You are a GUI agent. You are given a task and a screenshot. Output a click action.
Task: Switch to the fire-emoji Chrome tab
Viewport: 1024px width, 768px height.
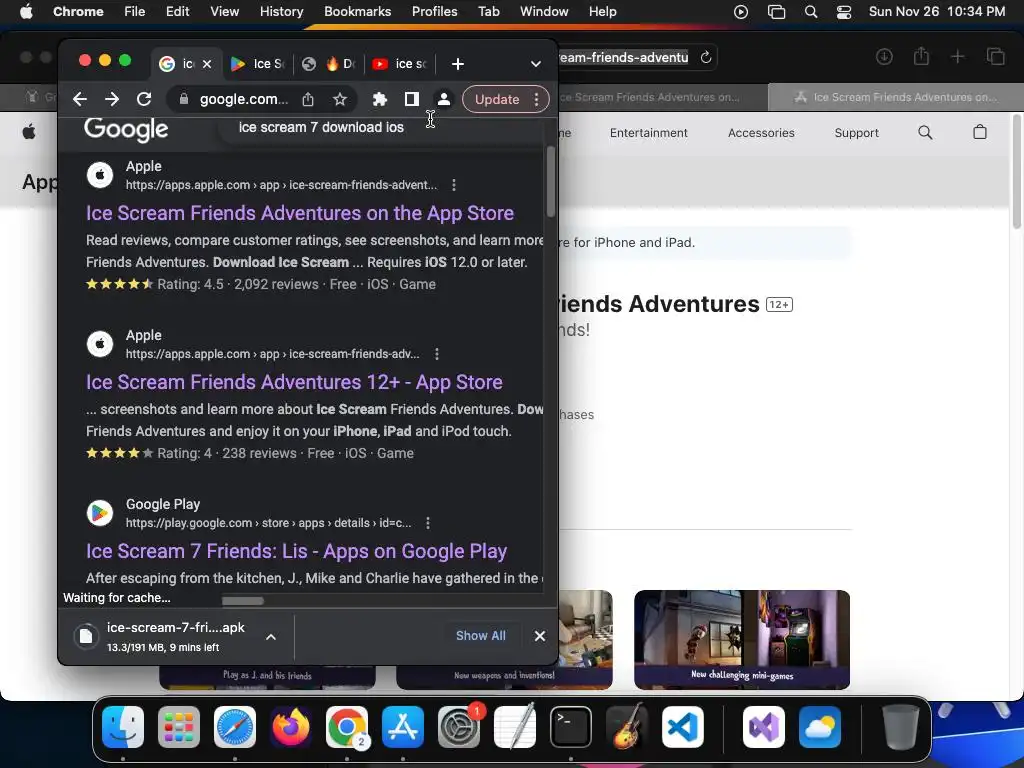click(330, 64)
